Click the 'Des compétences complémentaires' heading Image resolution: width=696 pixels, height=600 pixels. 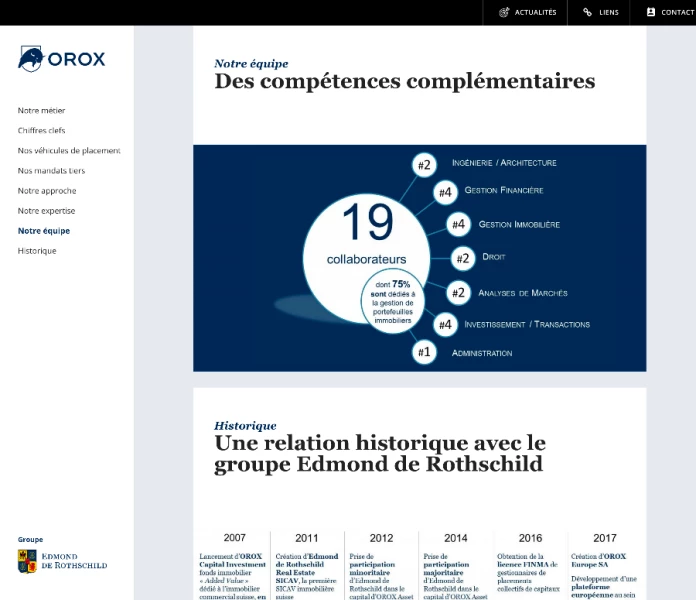pyautogui.click(x=405, y=81)
